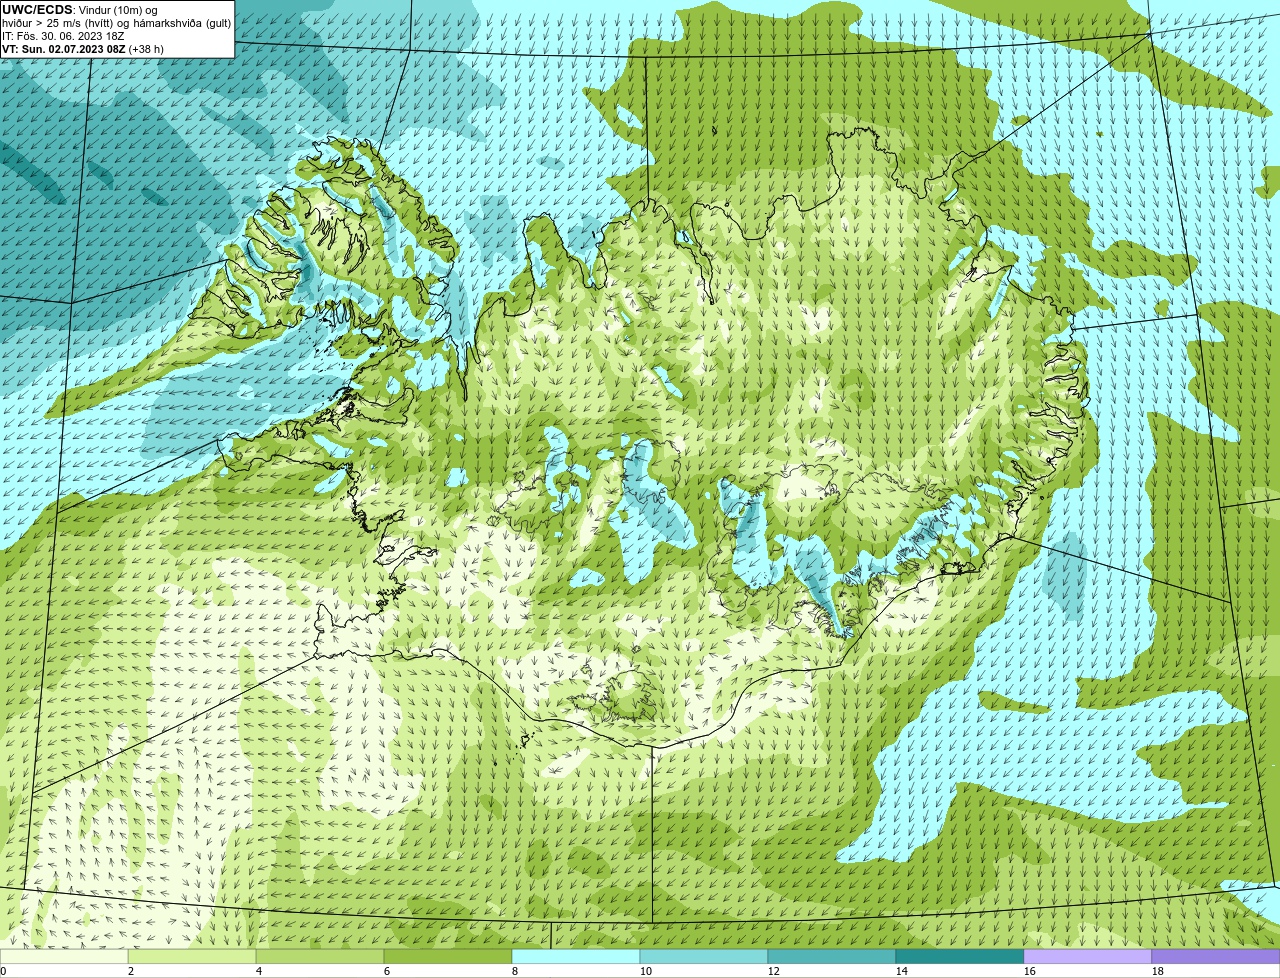Click the legend scale label '6'
This screenshot has height=978, width=1280.
[x=387, y=971]
